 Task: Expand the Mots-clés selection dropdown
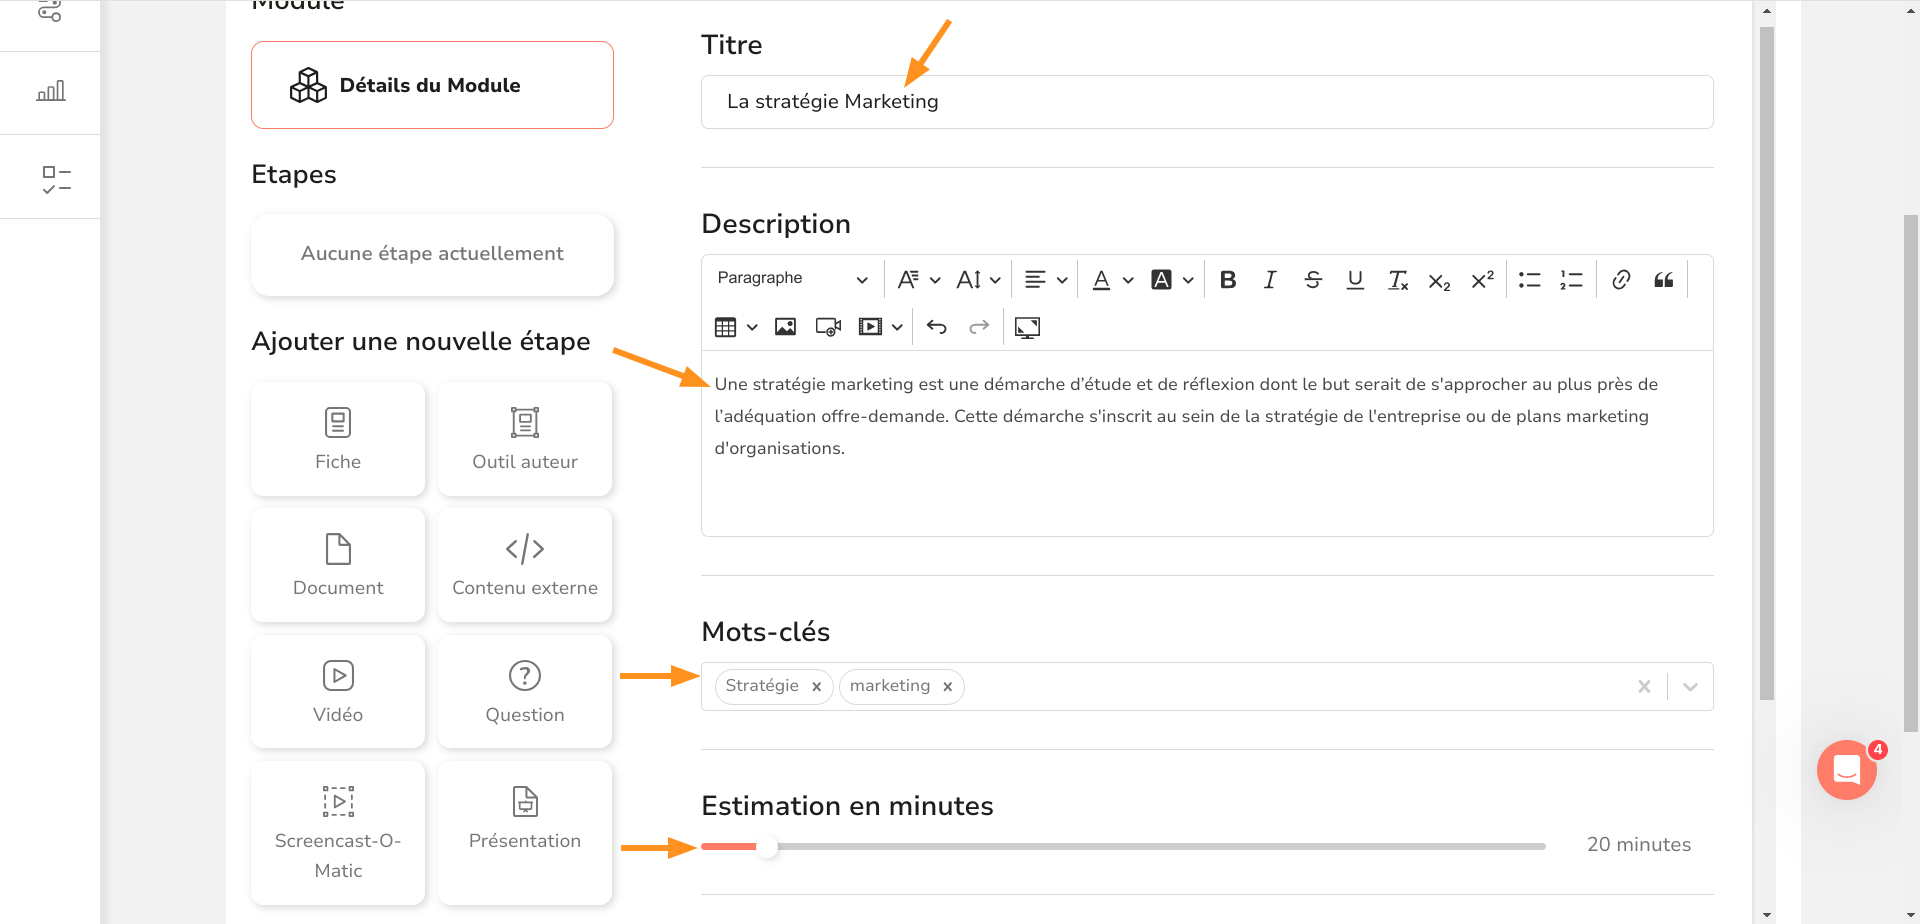[1691, 686]
